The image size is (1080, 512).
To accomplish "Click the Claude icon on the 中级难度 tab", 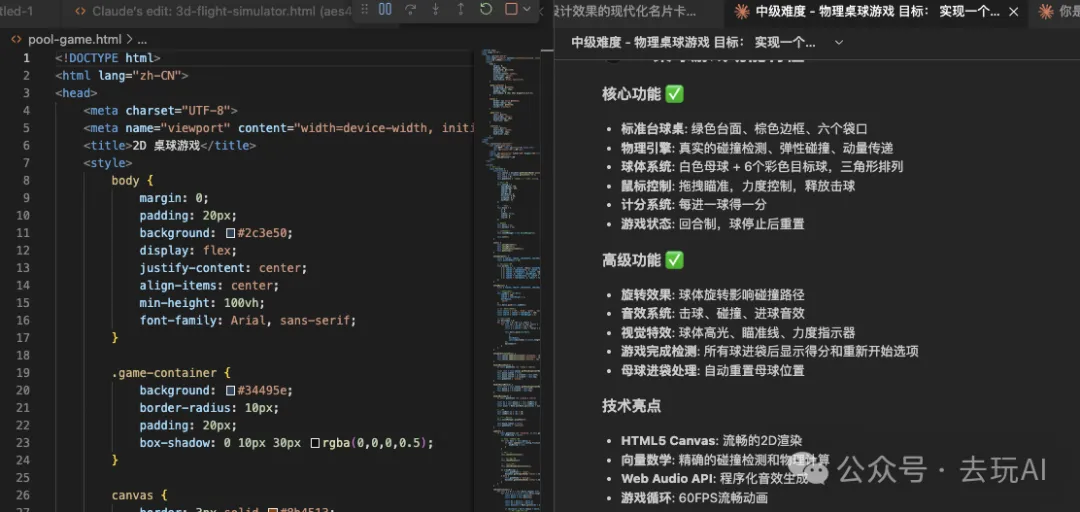I will [742, 11].
